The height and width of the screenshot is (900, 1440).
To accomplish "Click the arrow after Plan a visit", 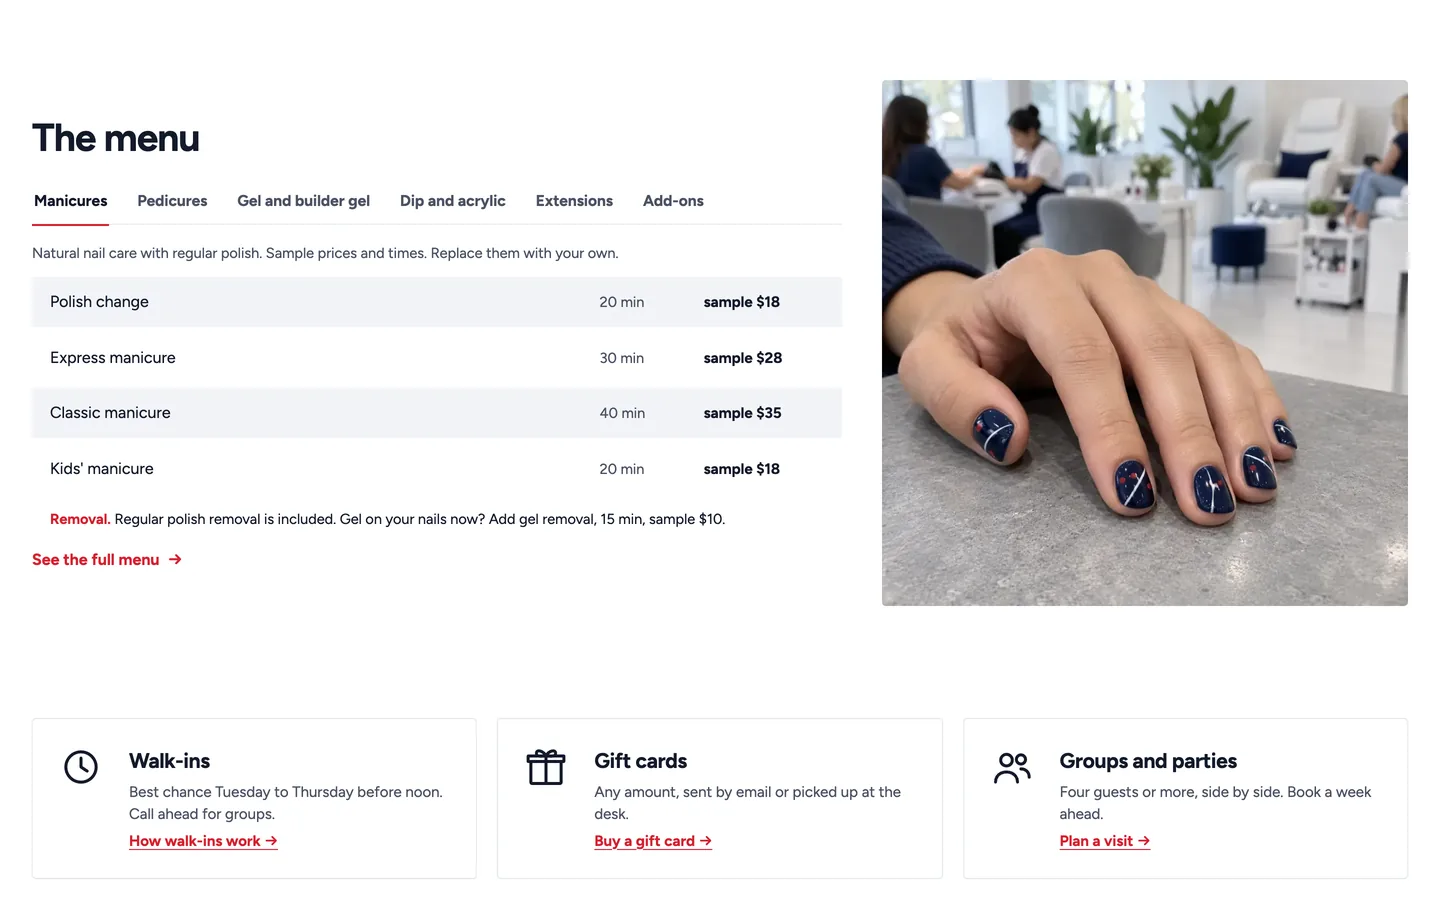I will pos(1144,841).
